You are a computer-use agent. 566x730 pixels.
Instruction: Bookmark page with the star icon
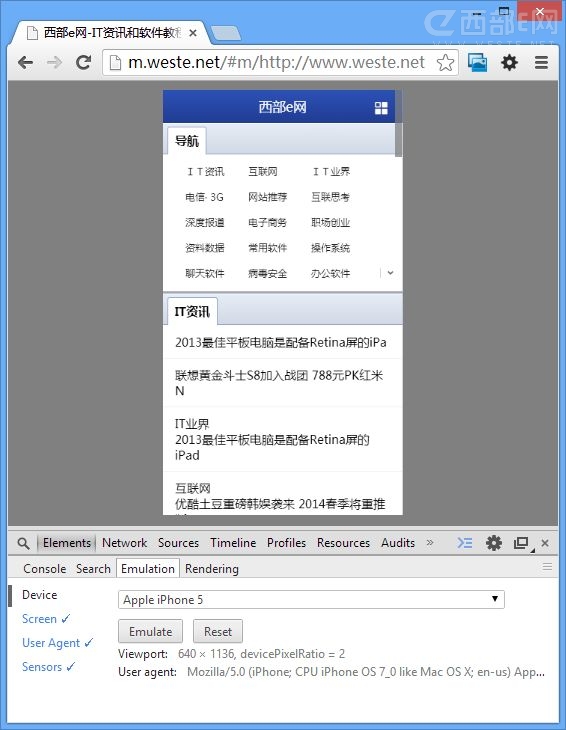(x=445, y=62)
